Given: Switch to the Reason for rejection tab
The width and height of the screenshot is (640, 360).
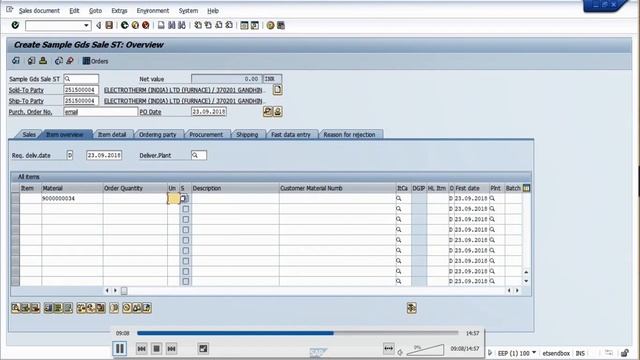Looking at the screenshot, I should (349, 134).
